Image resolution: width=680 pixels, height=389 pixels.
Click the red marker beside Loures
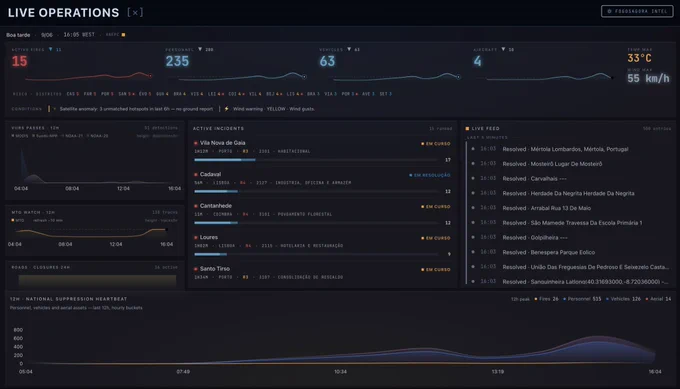[x=196, y=237]
